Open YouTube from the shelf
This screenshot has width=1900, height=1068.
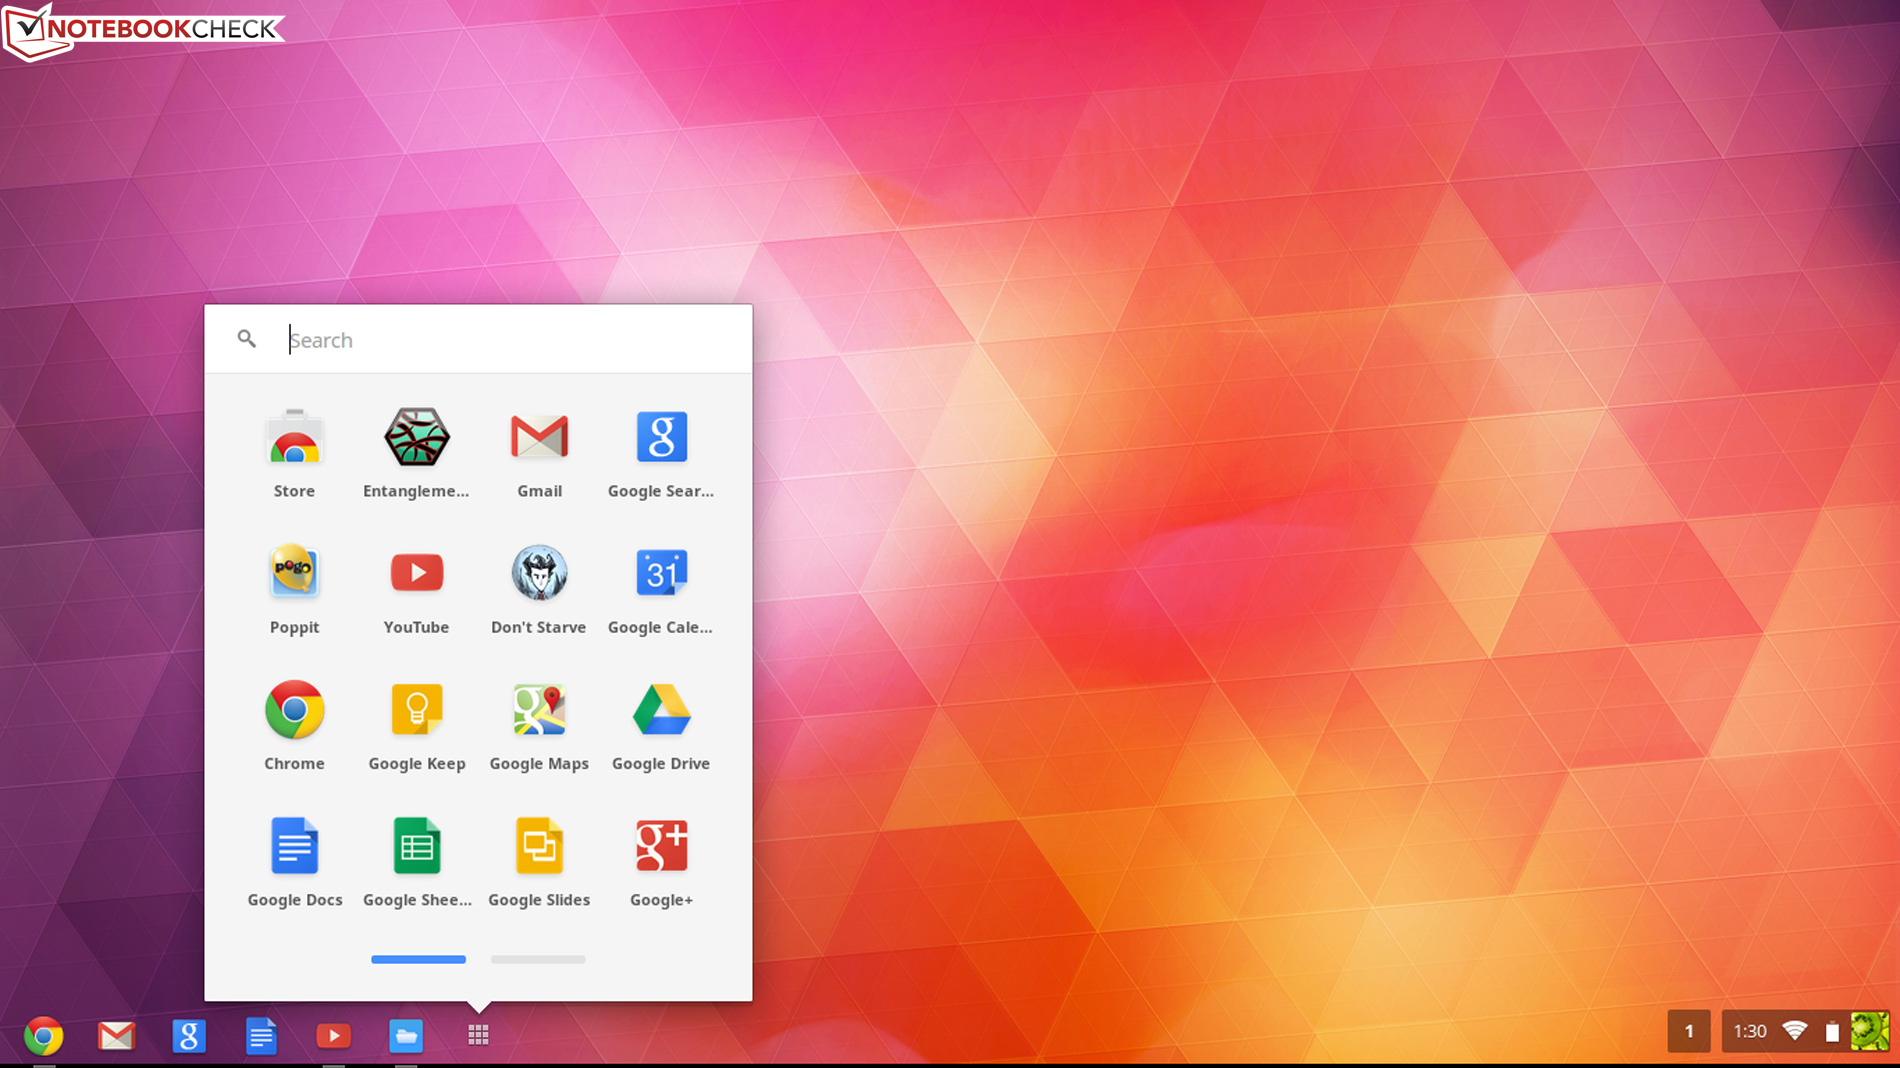pos(333,1036)
